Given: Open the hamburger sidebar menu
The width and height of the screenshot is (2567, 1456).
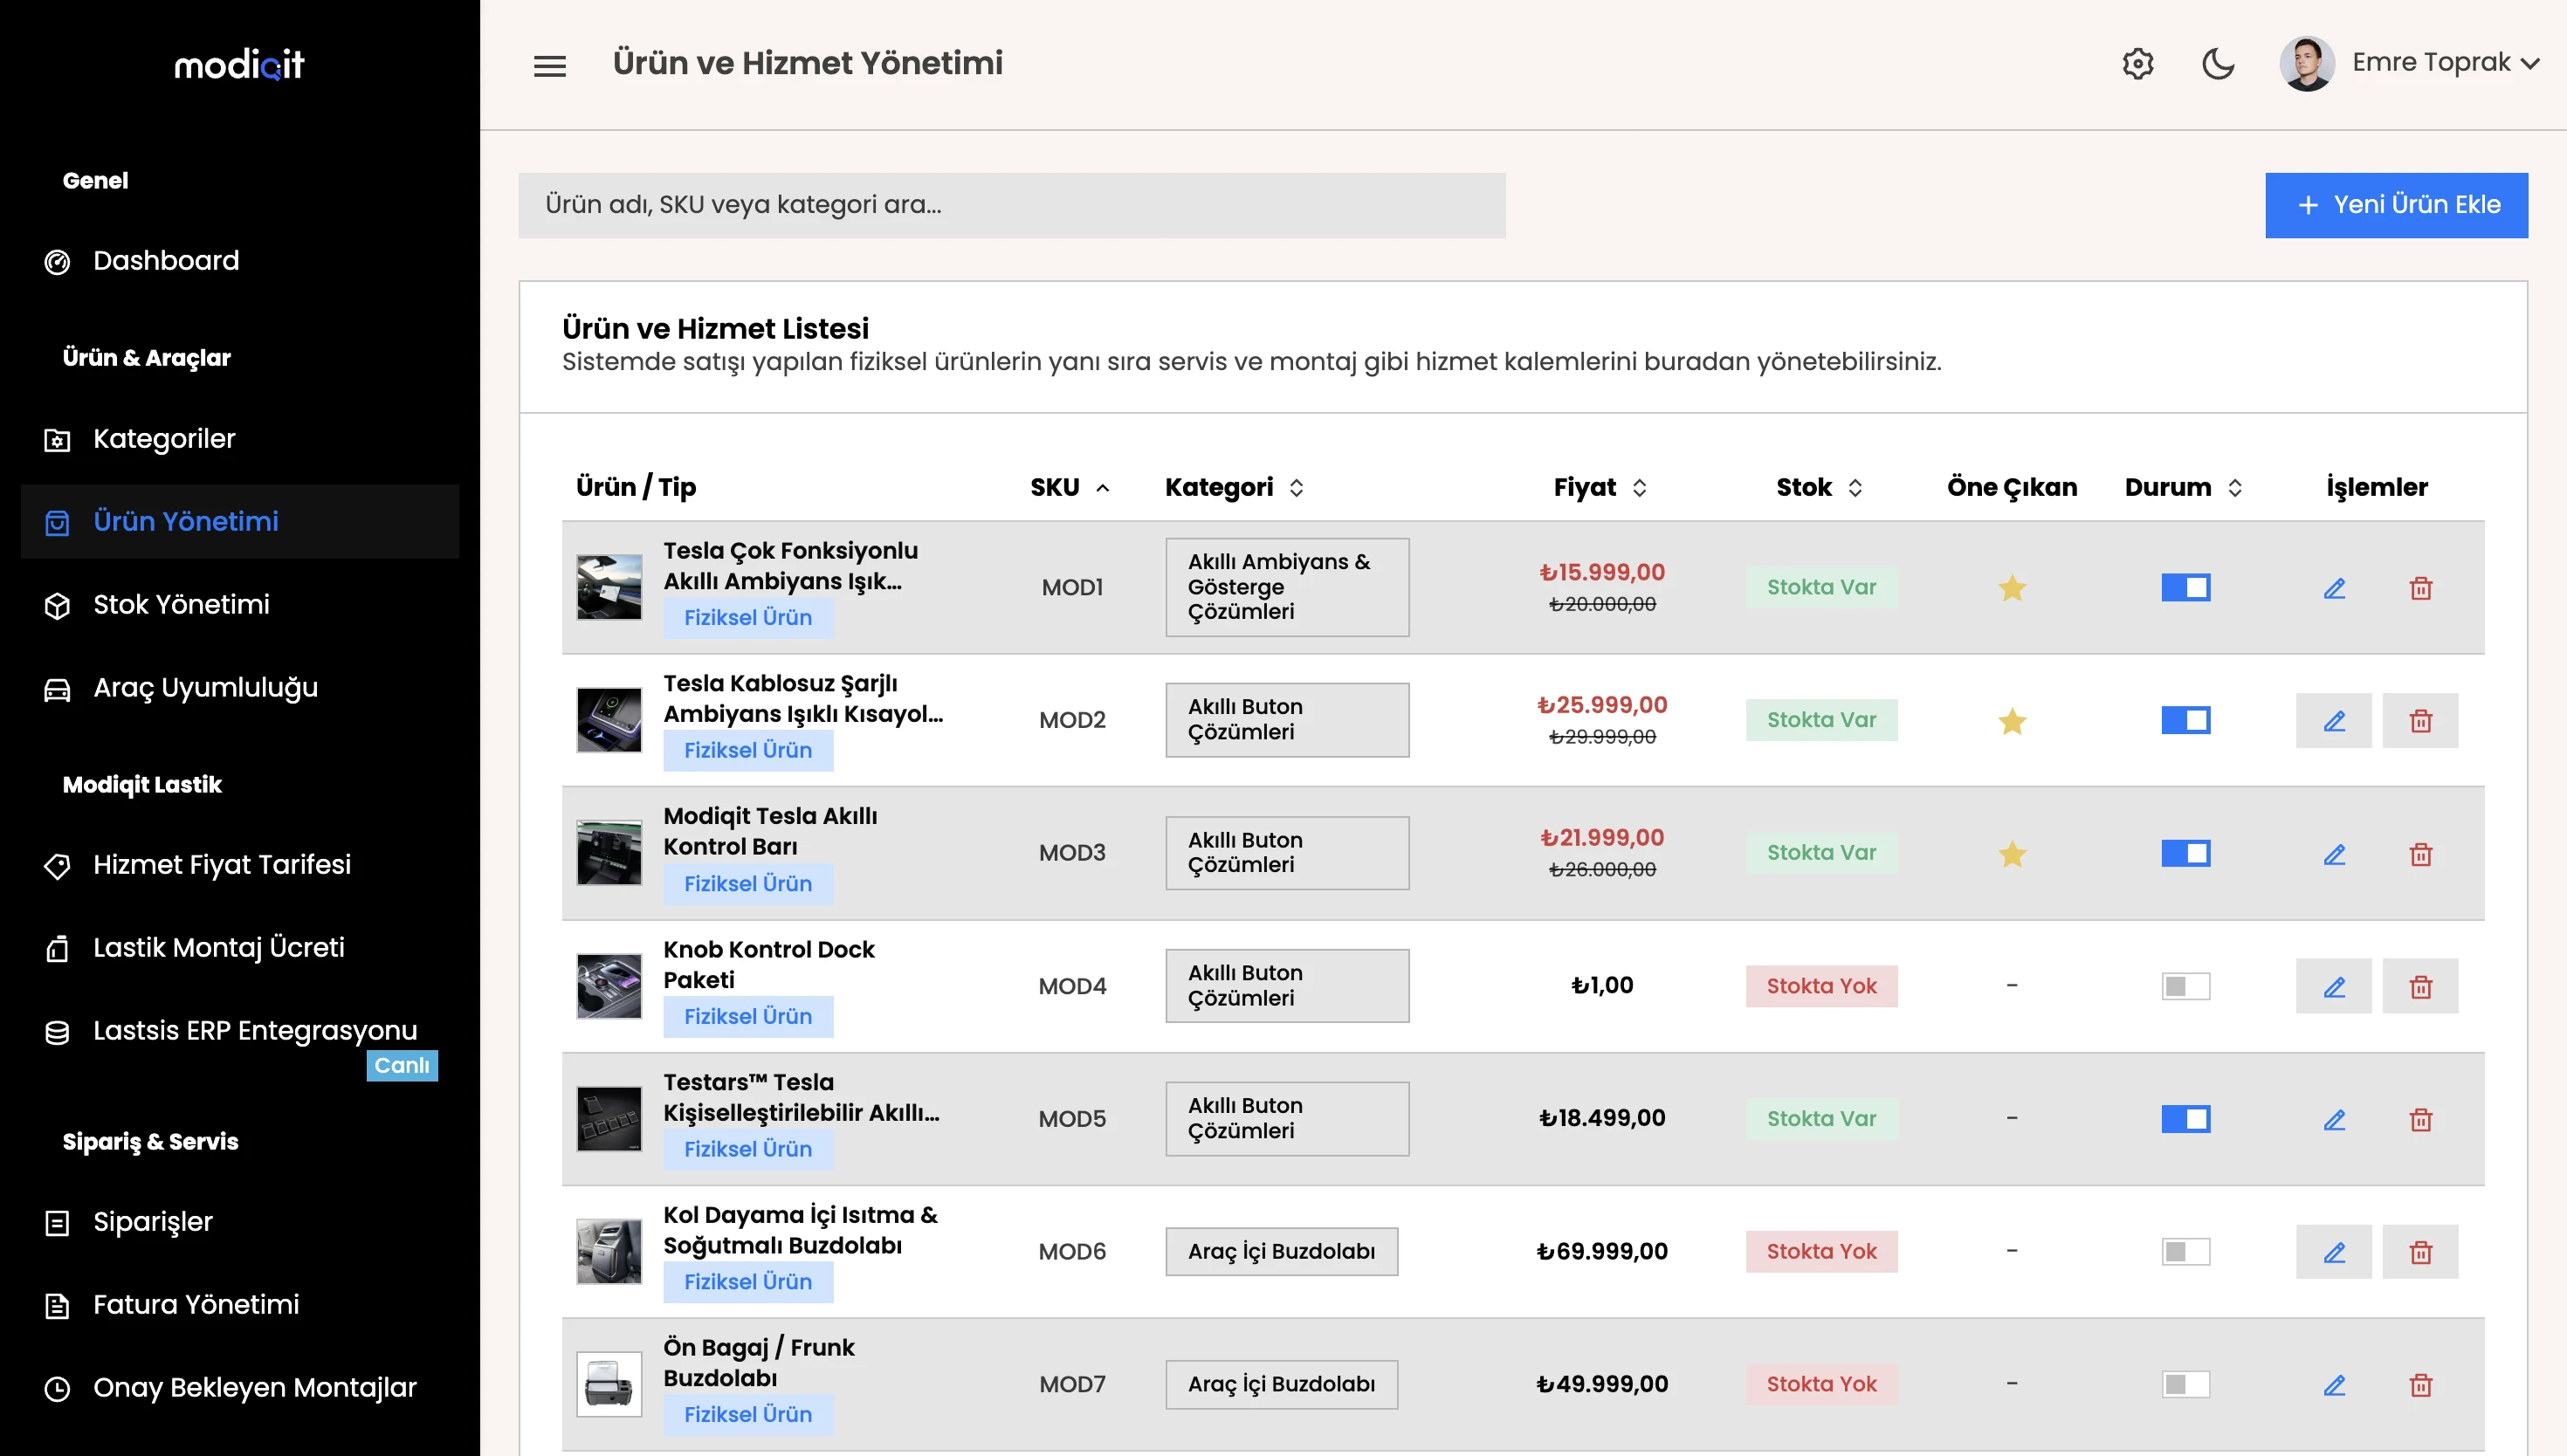Looking at the screenshot, I should click(549, 66).
